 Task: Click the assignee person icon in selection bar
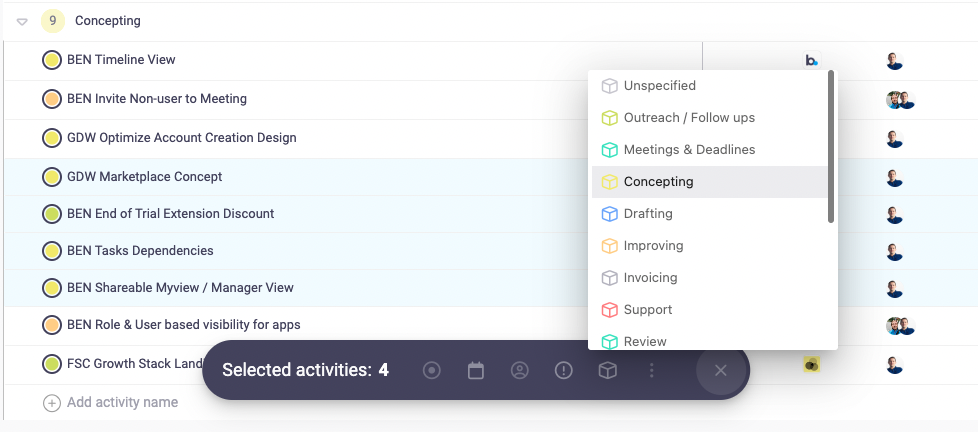click(x=520, y=371)
